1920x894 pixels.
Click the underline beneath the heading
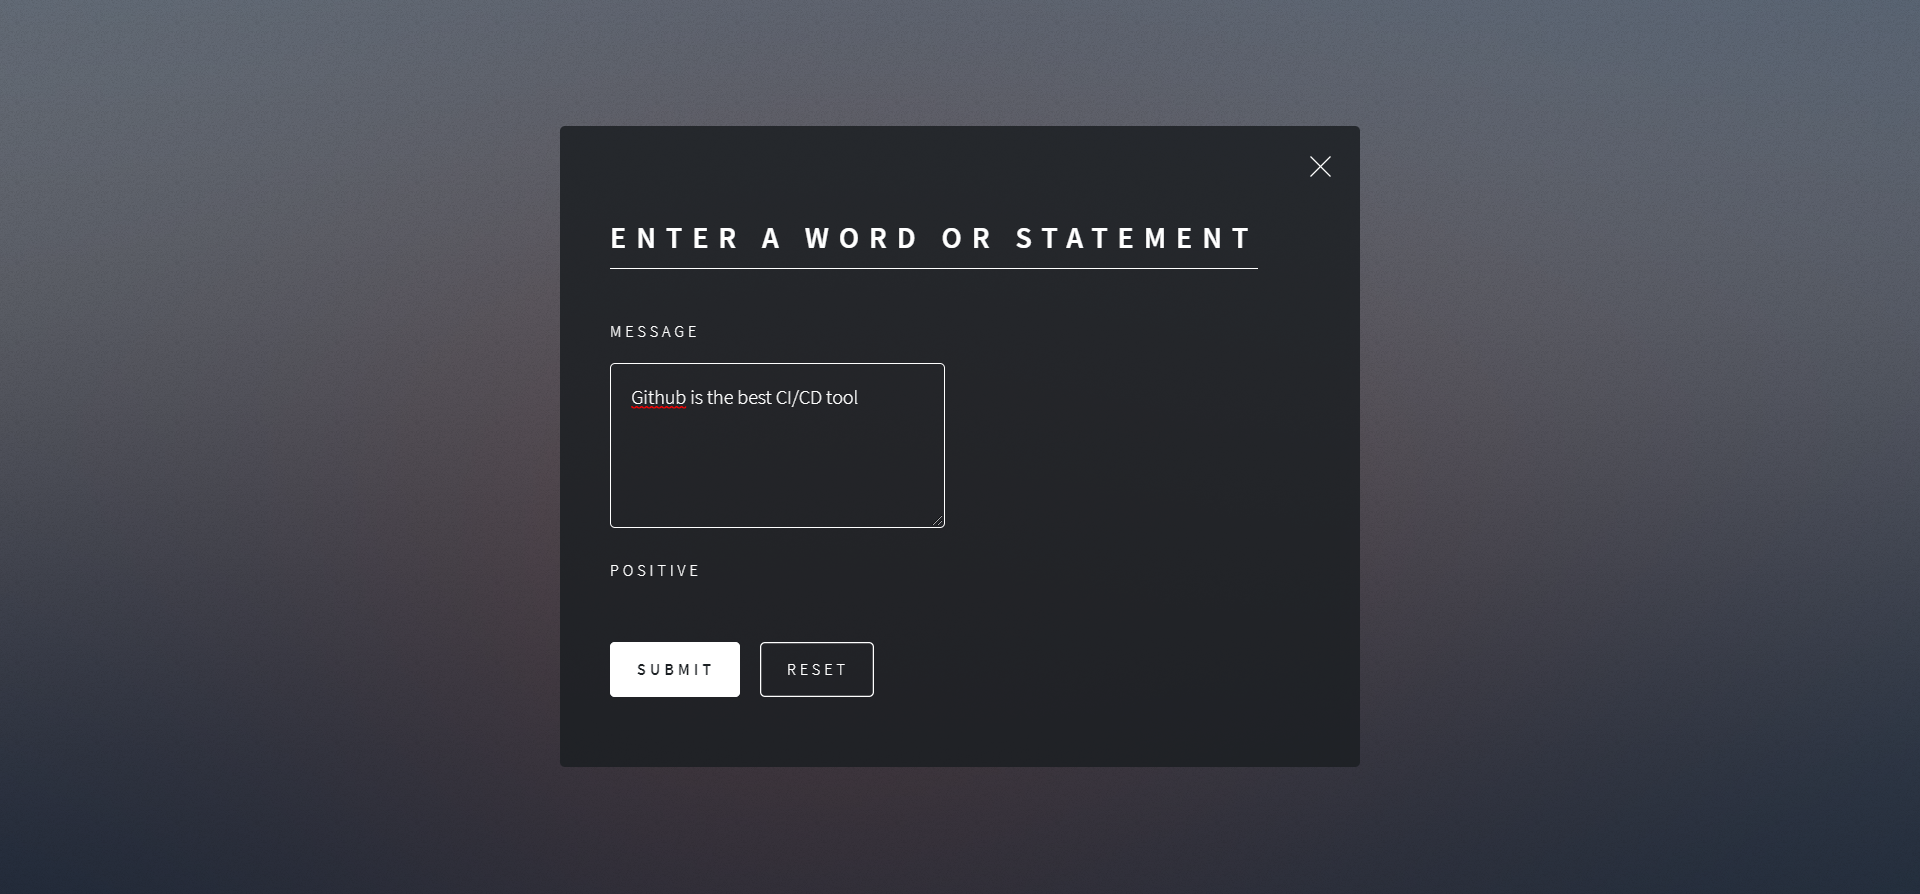(933, 266)
